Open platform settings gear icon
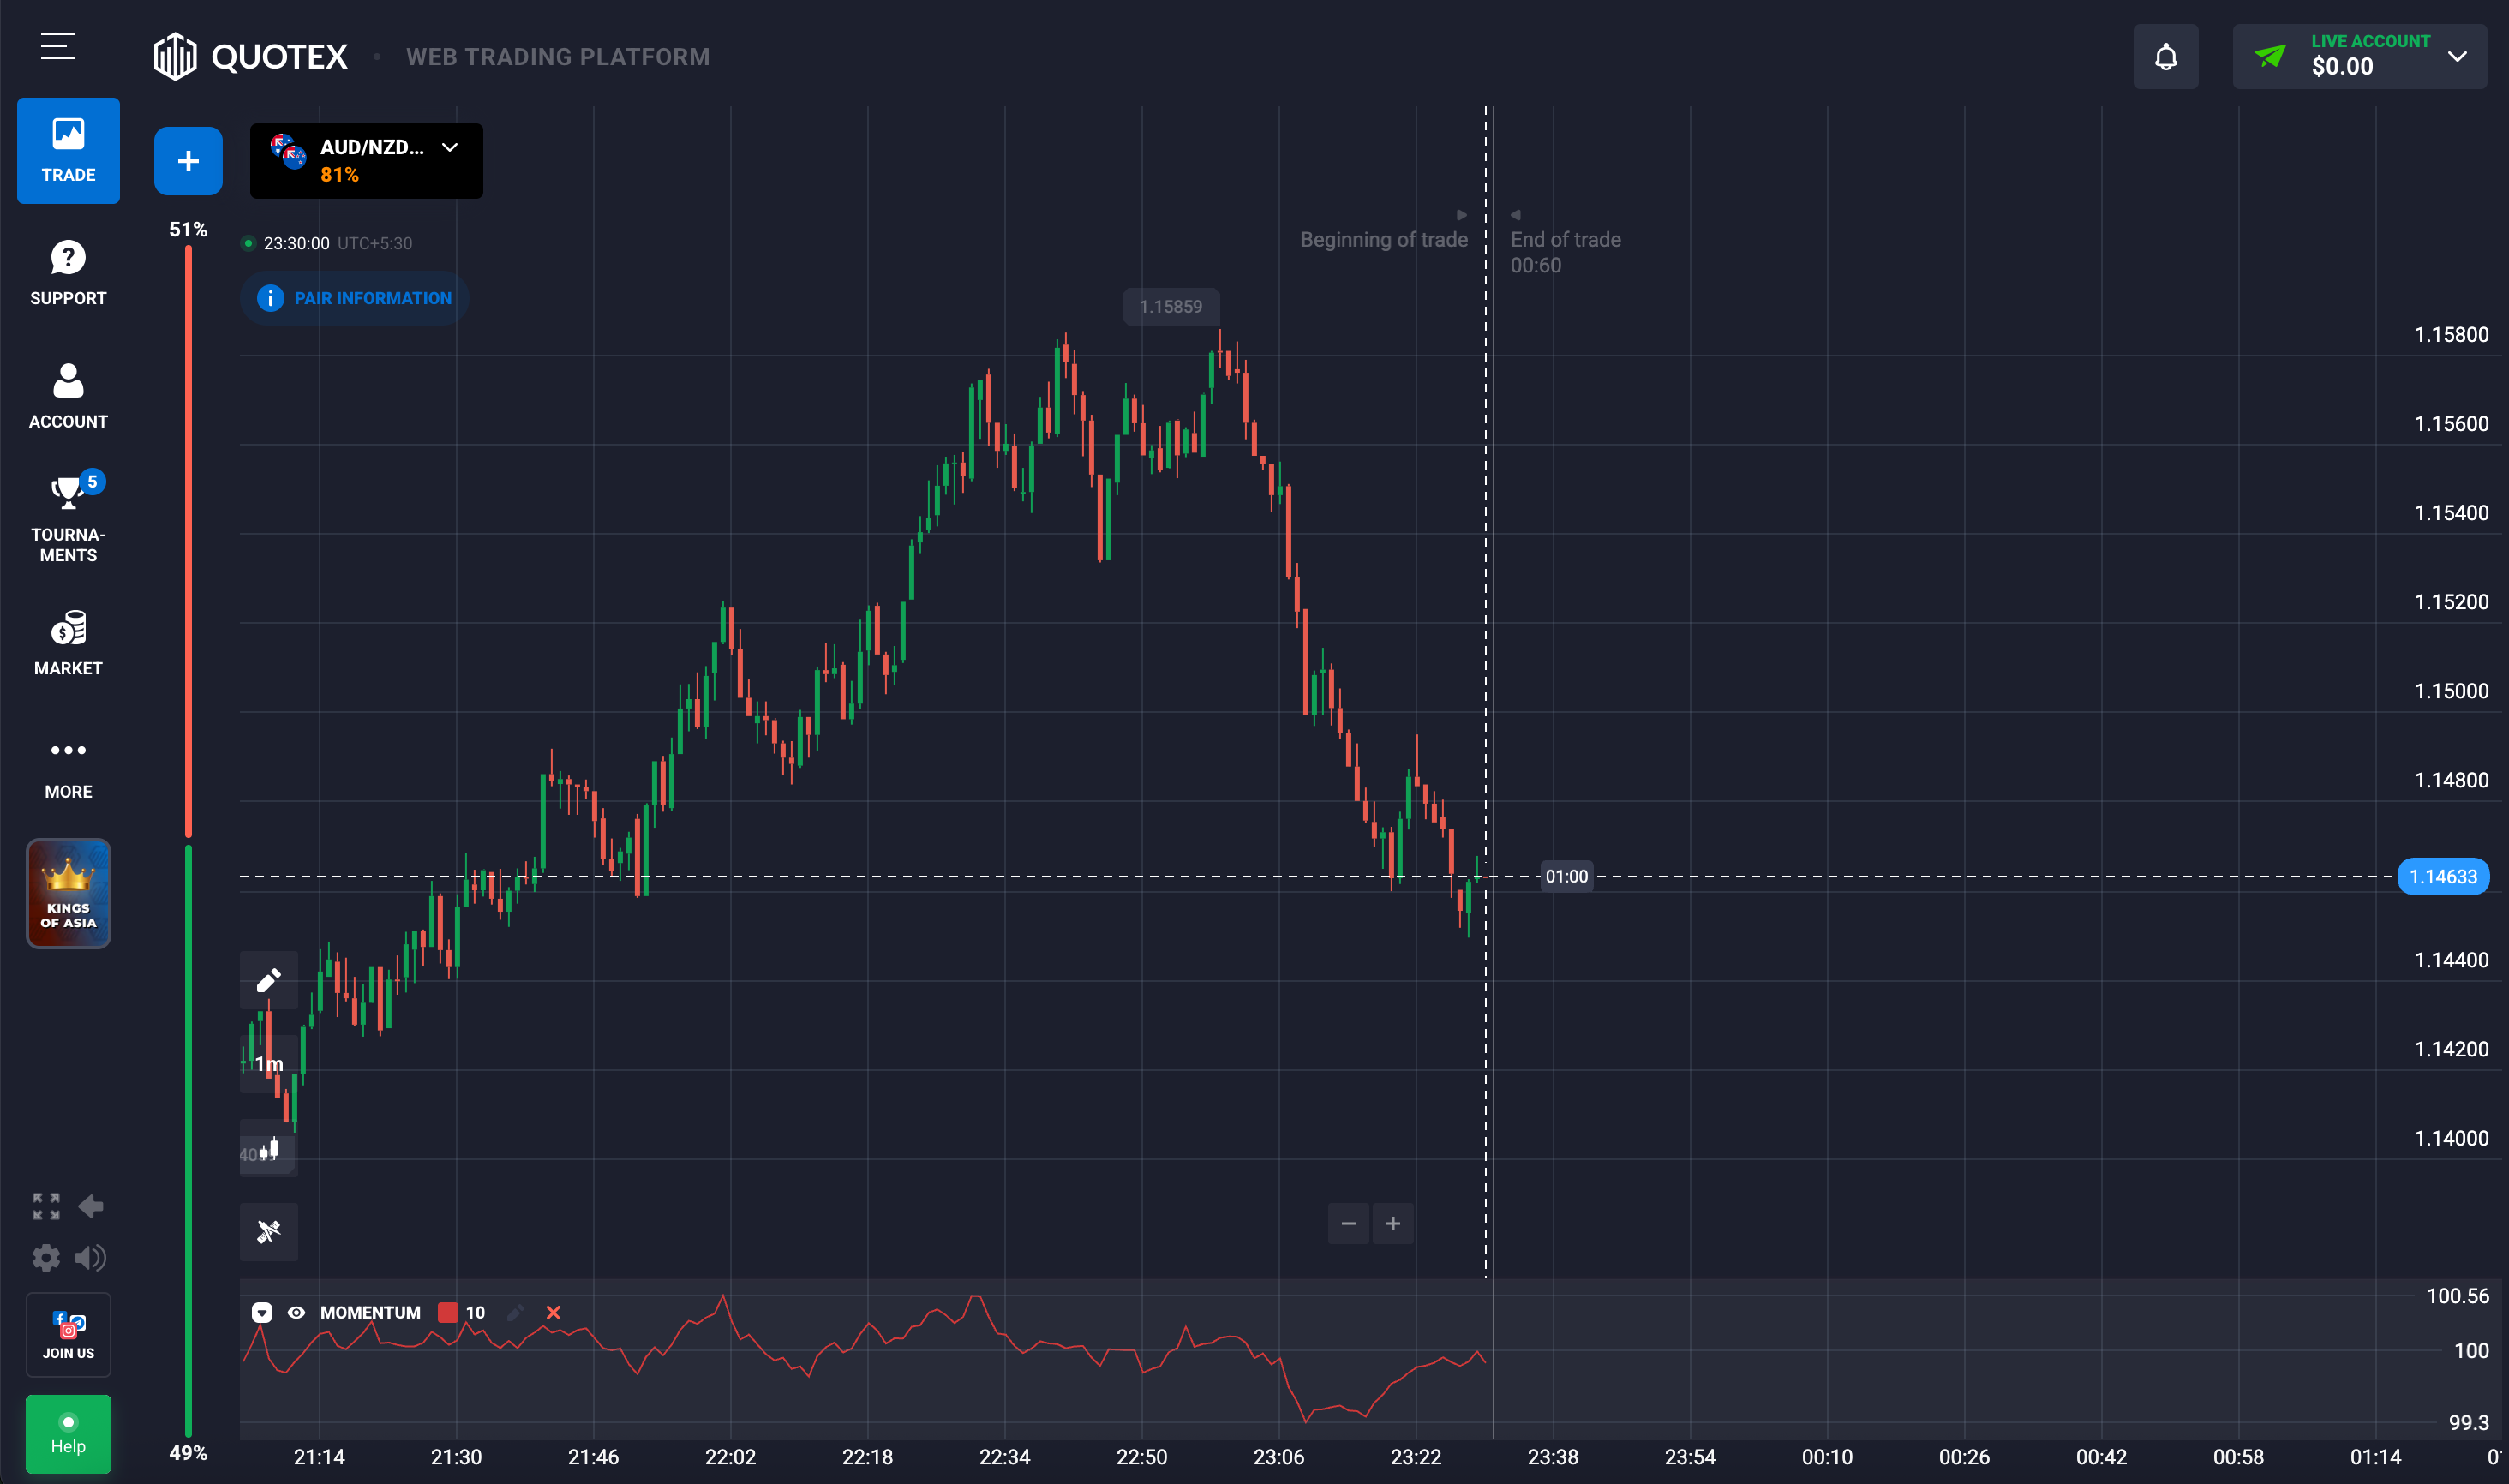Image resolution: width=2509 pixels, height=1484 pixels. click(46, 1257)
